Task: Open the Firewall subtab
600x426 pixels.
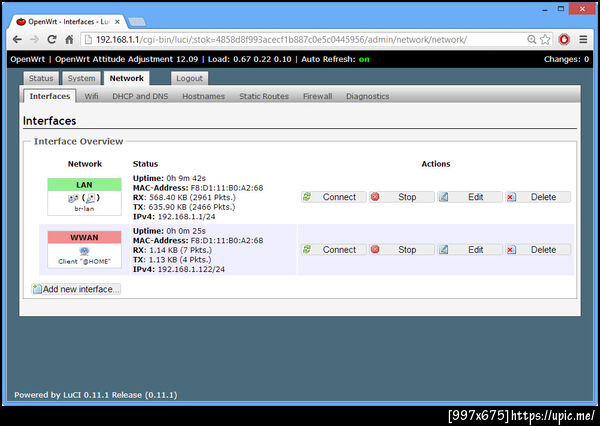Action: (x=318, y=96)
